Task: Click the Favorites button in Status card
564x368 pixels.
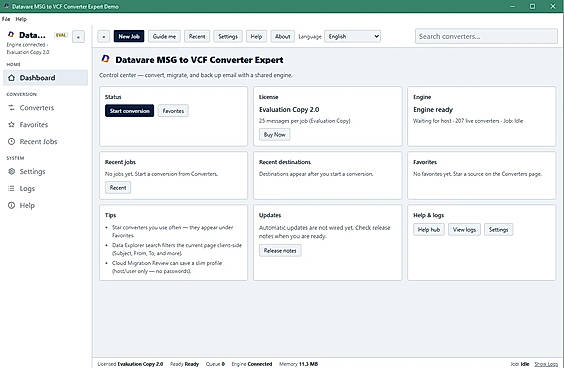Action: (x=173, y=111)
